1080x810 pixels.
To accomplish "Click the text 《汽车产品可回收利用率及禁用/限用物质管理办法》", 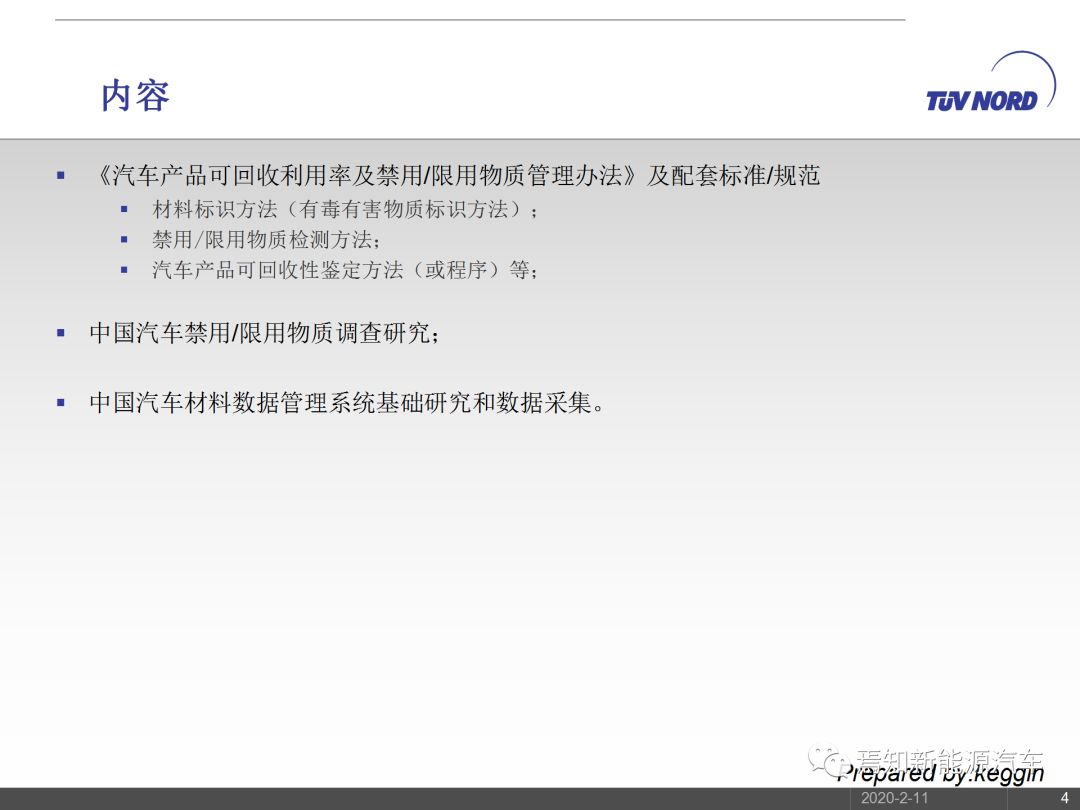I will 365,176.
